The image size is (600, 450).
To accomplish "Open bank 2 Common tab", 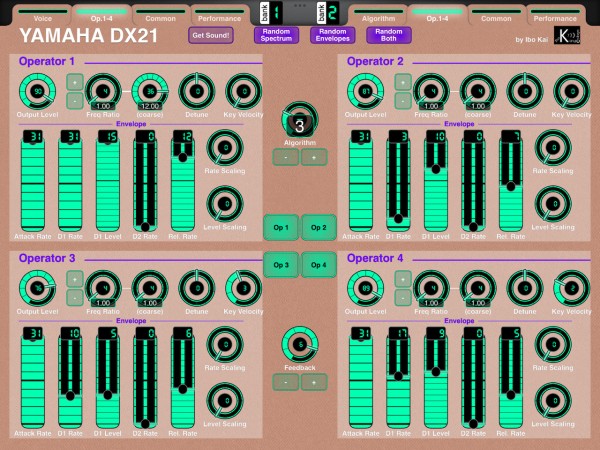I will click(x=496, y=16).
